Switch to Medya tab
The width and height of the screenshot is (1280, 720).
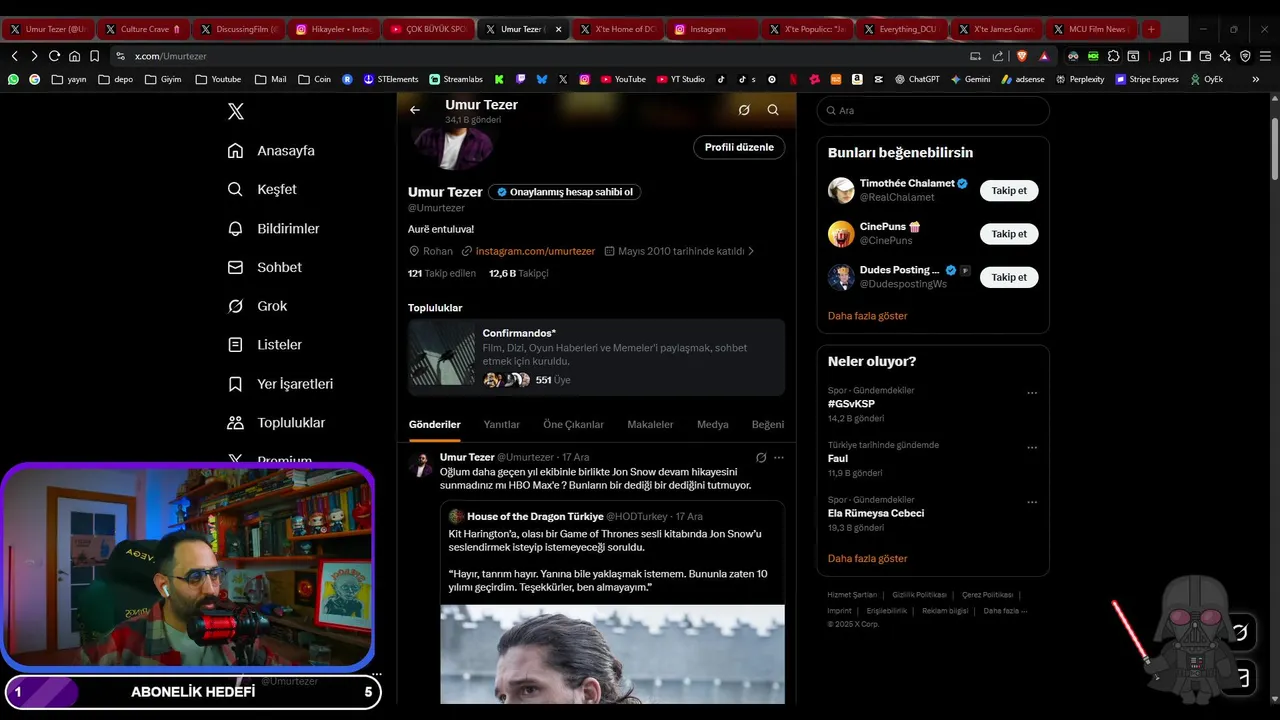click(712, 425)
